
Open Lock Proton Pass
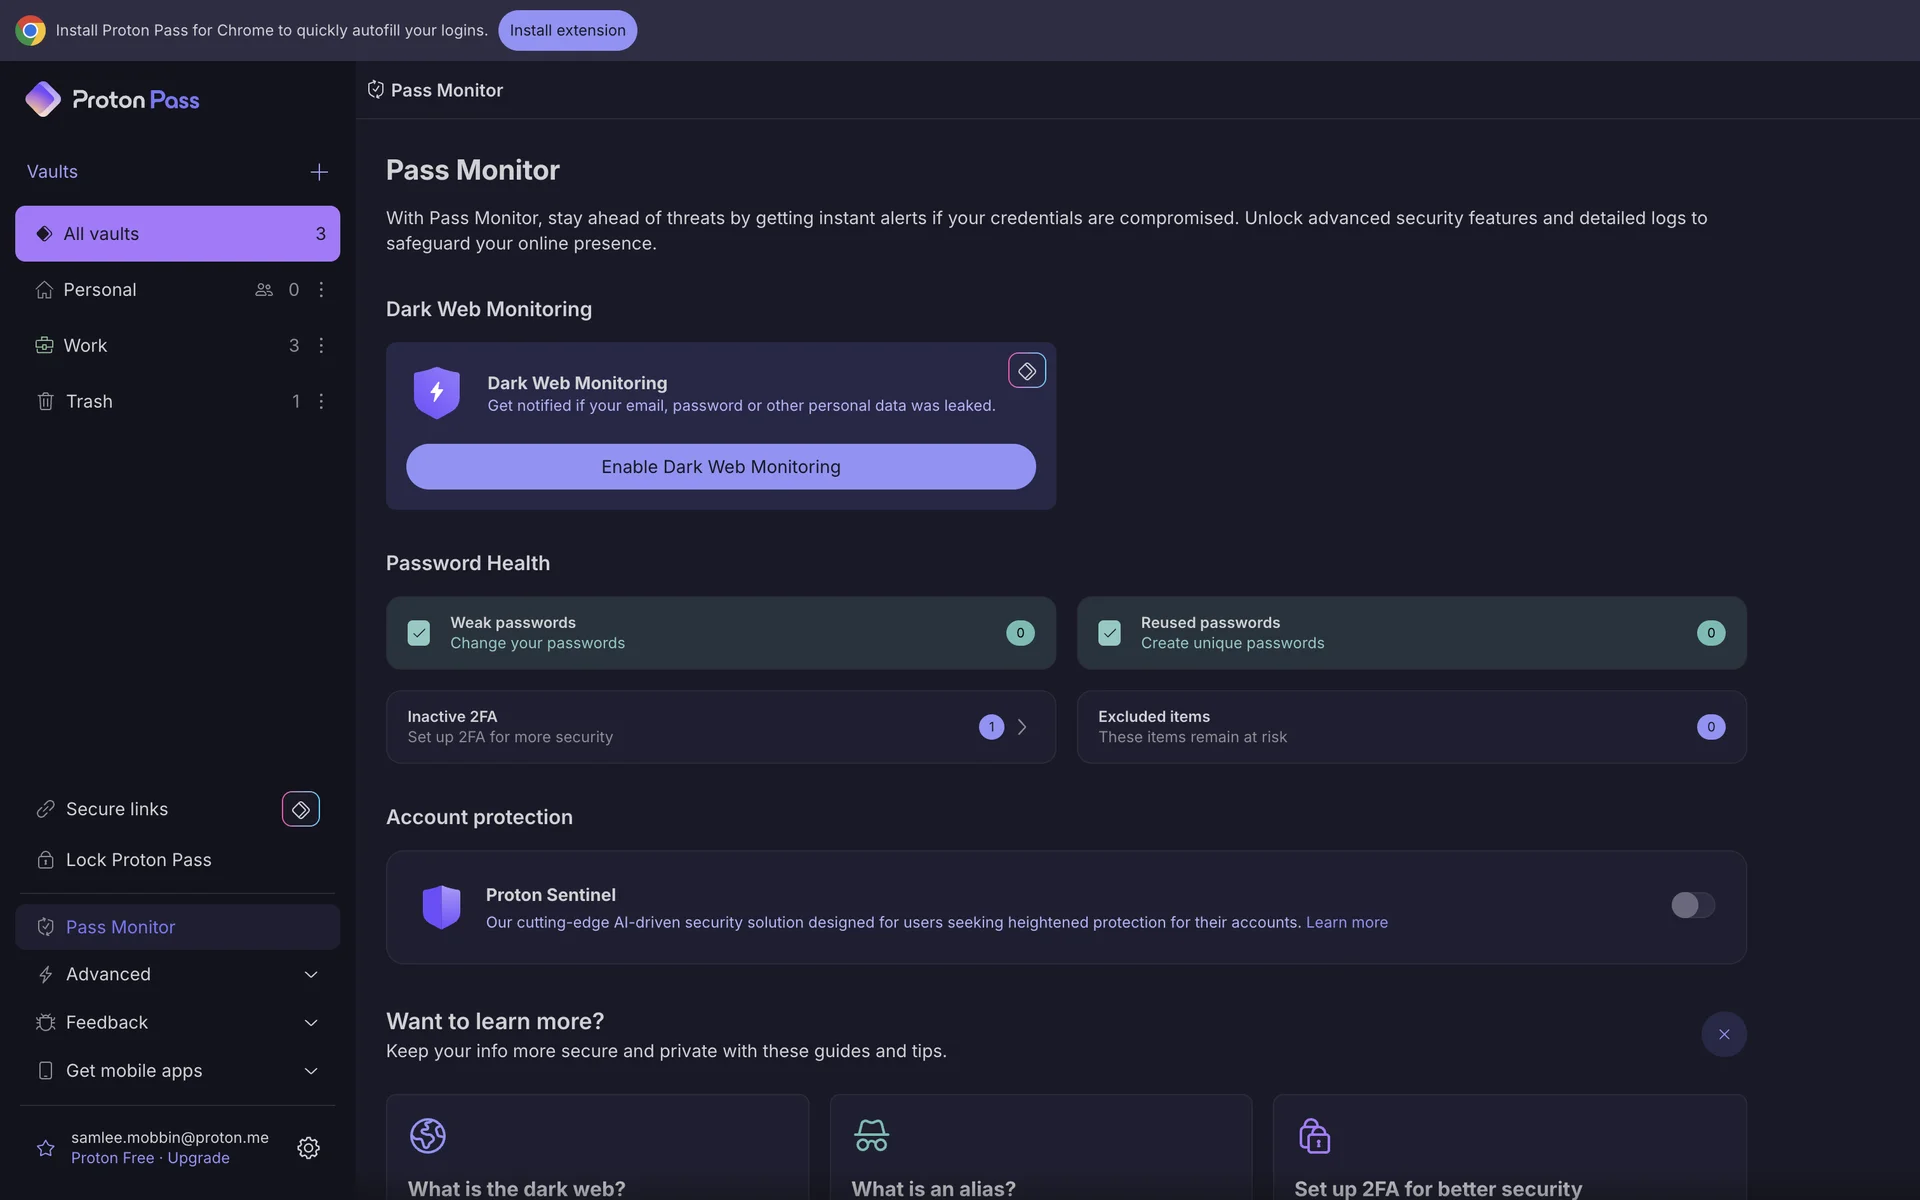pos(138,860)
